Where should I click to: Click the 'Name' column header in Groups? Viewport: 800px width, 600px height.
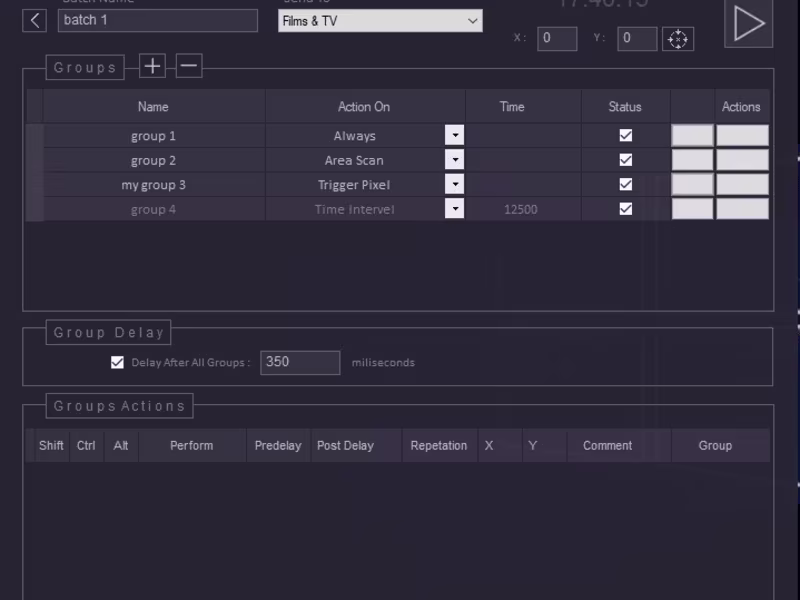(154, 107)
